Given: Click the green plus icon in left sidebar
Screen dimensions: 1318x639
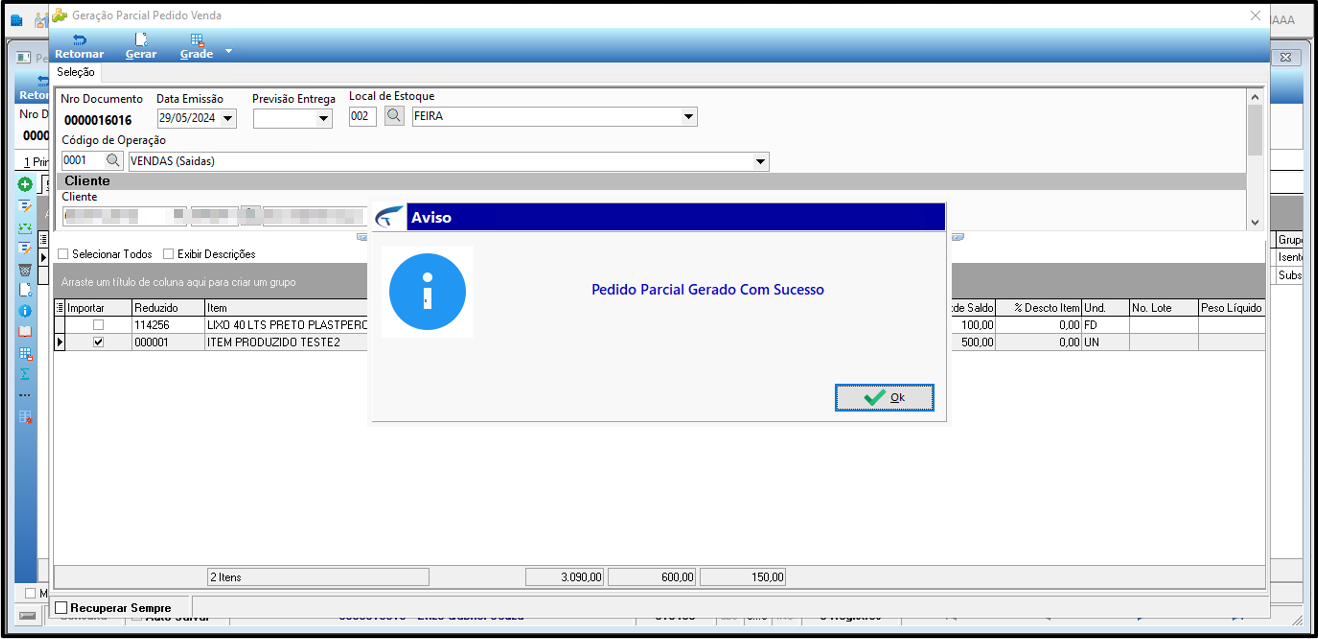Looking at the screenshot, I should (25, 185).
